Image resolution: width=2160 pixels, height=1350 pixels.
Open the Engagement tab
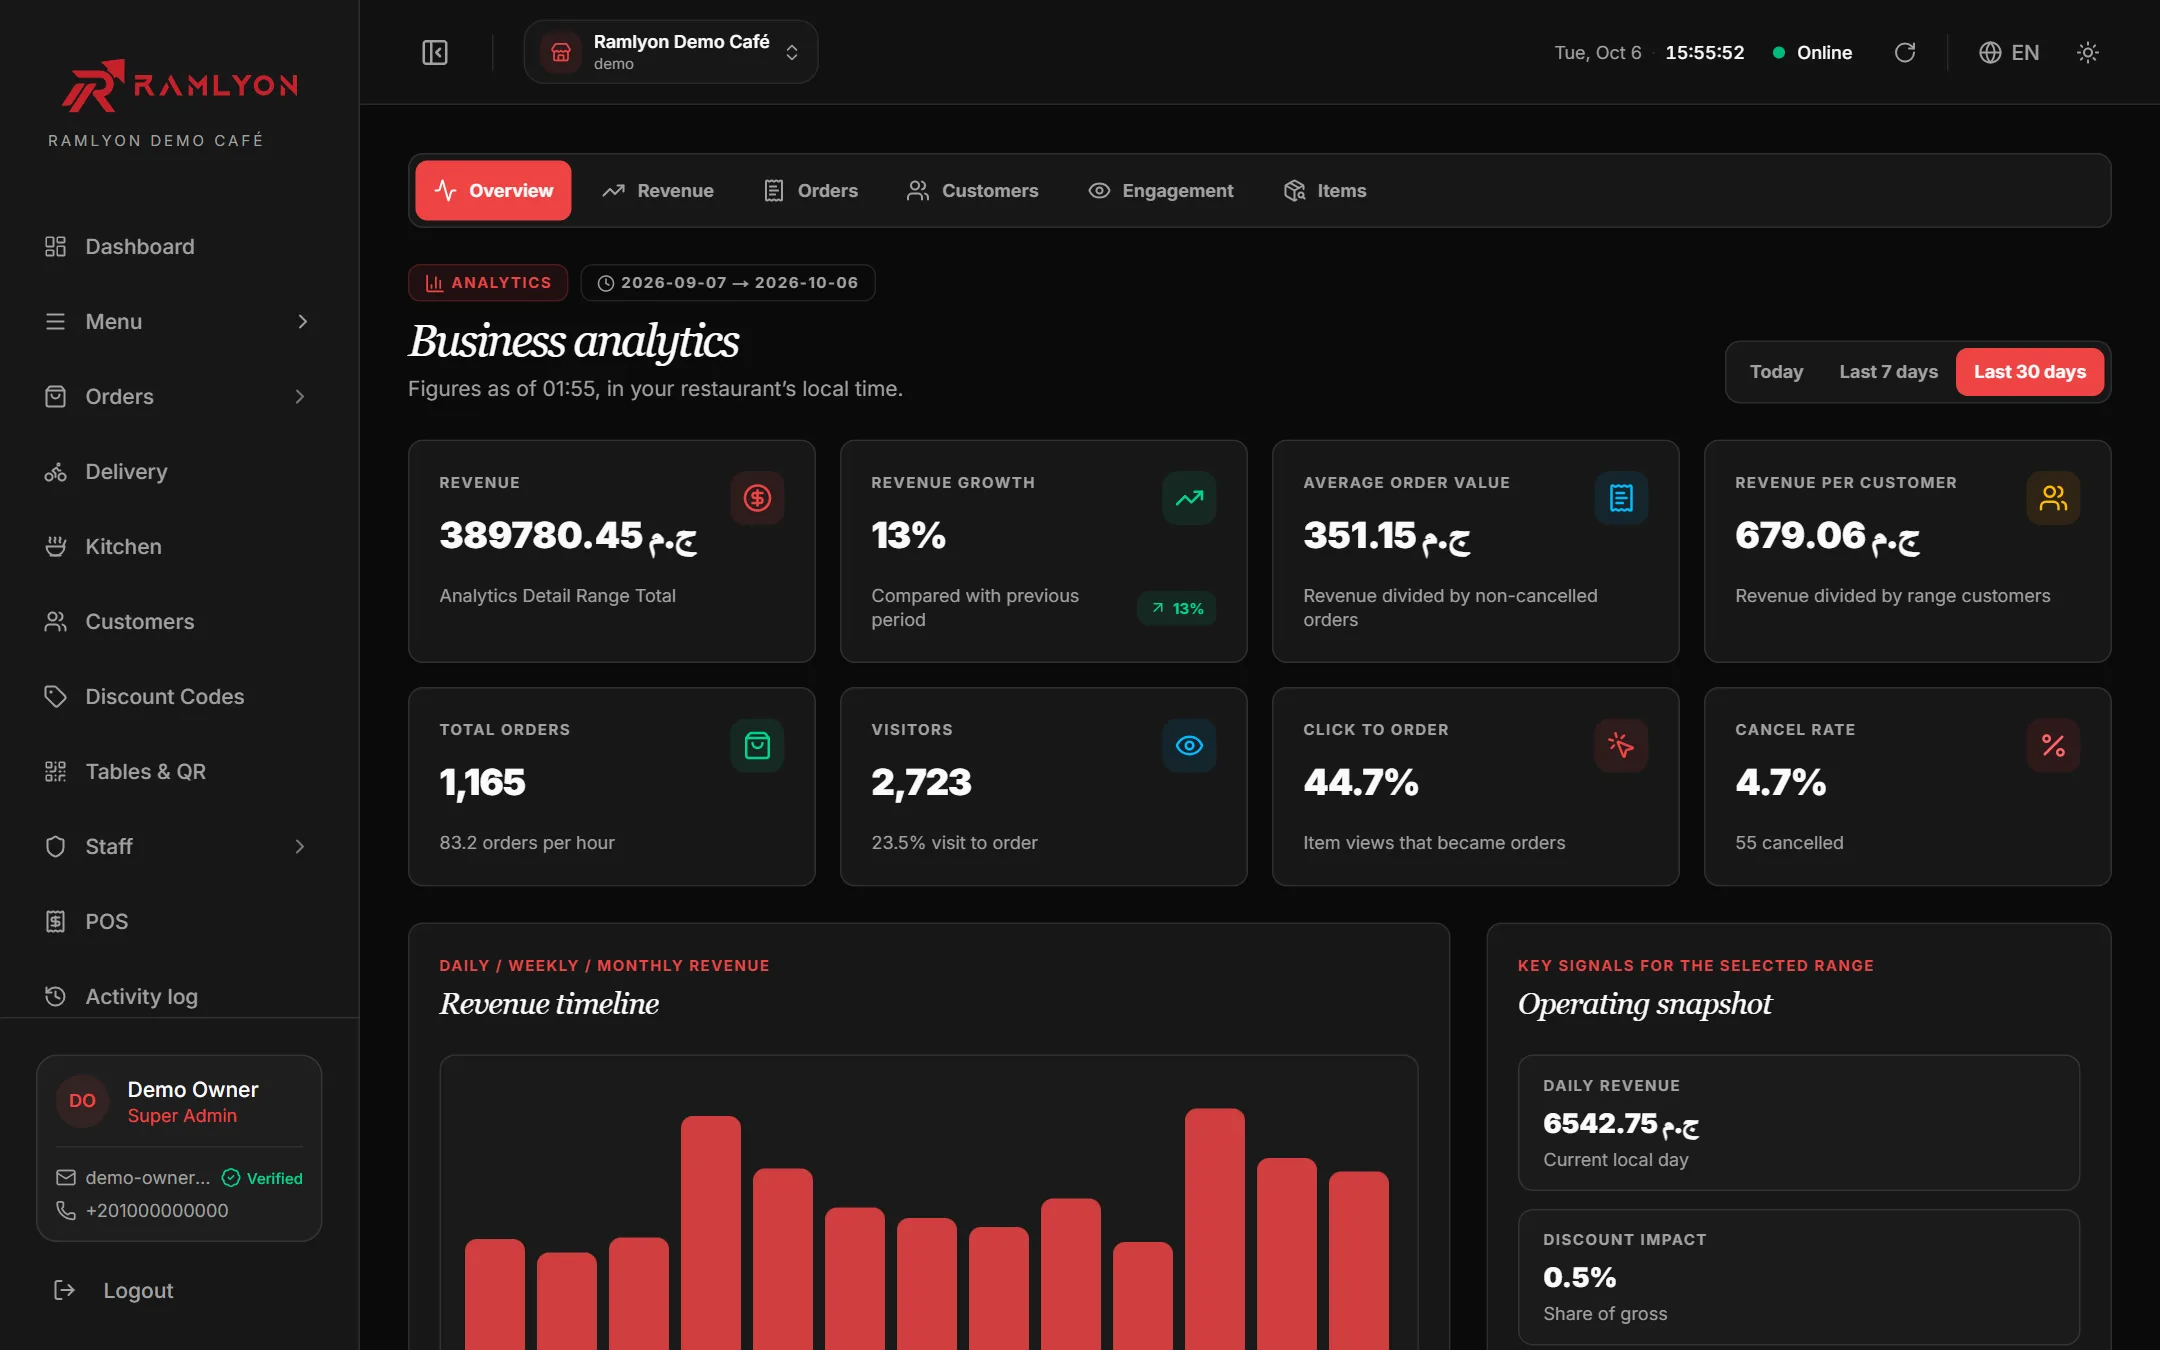point(1160,191)
